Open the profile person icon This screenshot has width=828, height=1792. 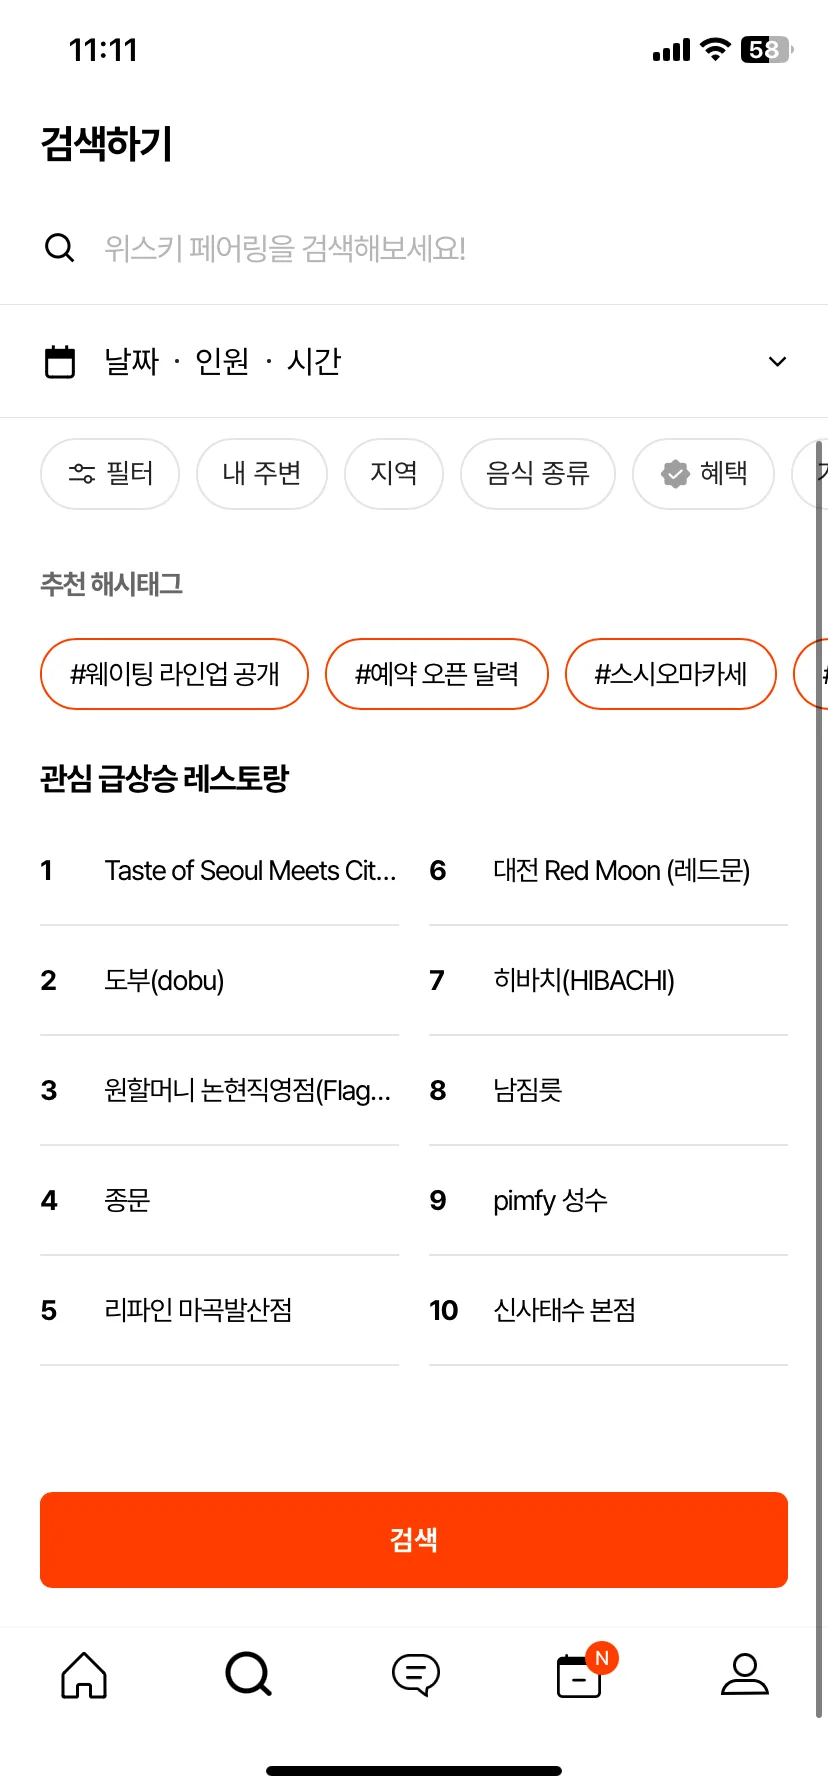[745, 1674]
